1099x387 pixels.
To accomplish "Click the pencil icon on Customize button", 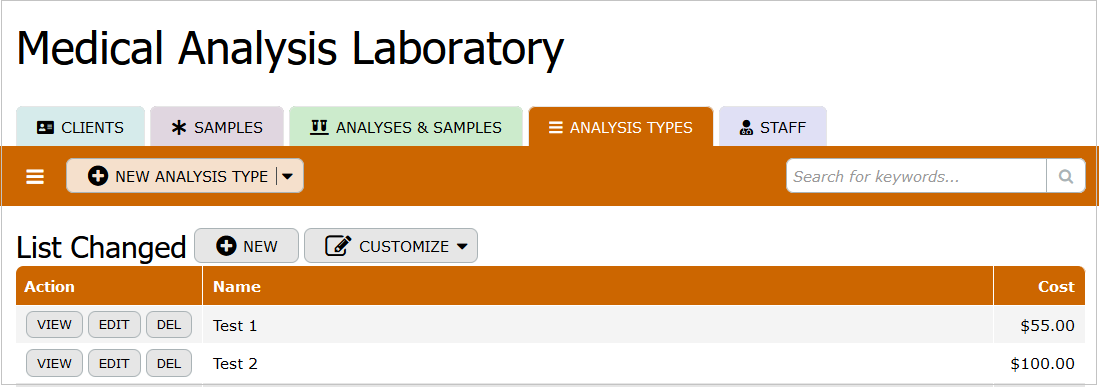I will (339, 246).
